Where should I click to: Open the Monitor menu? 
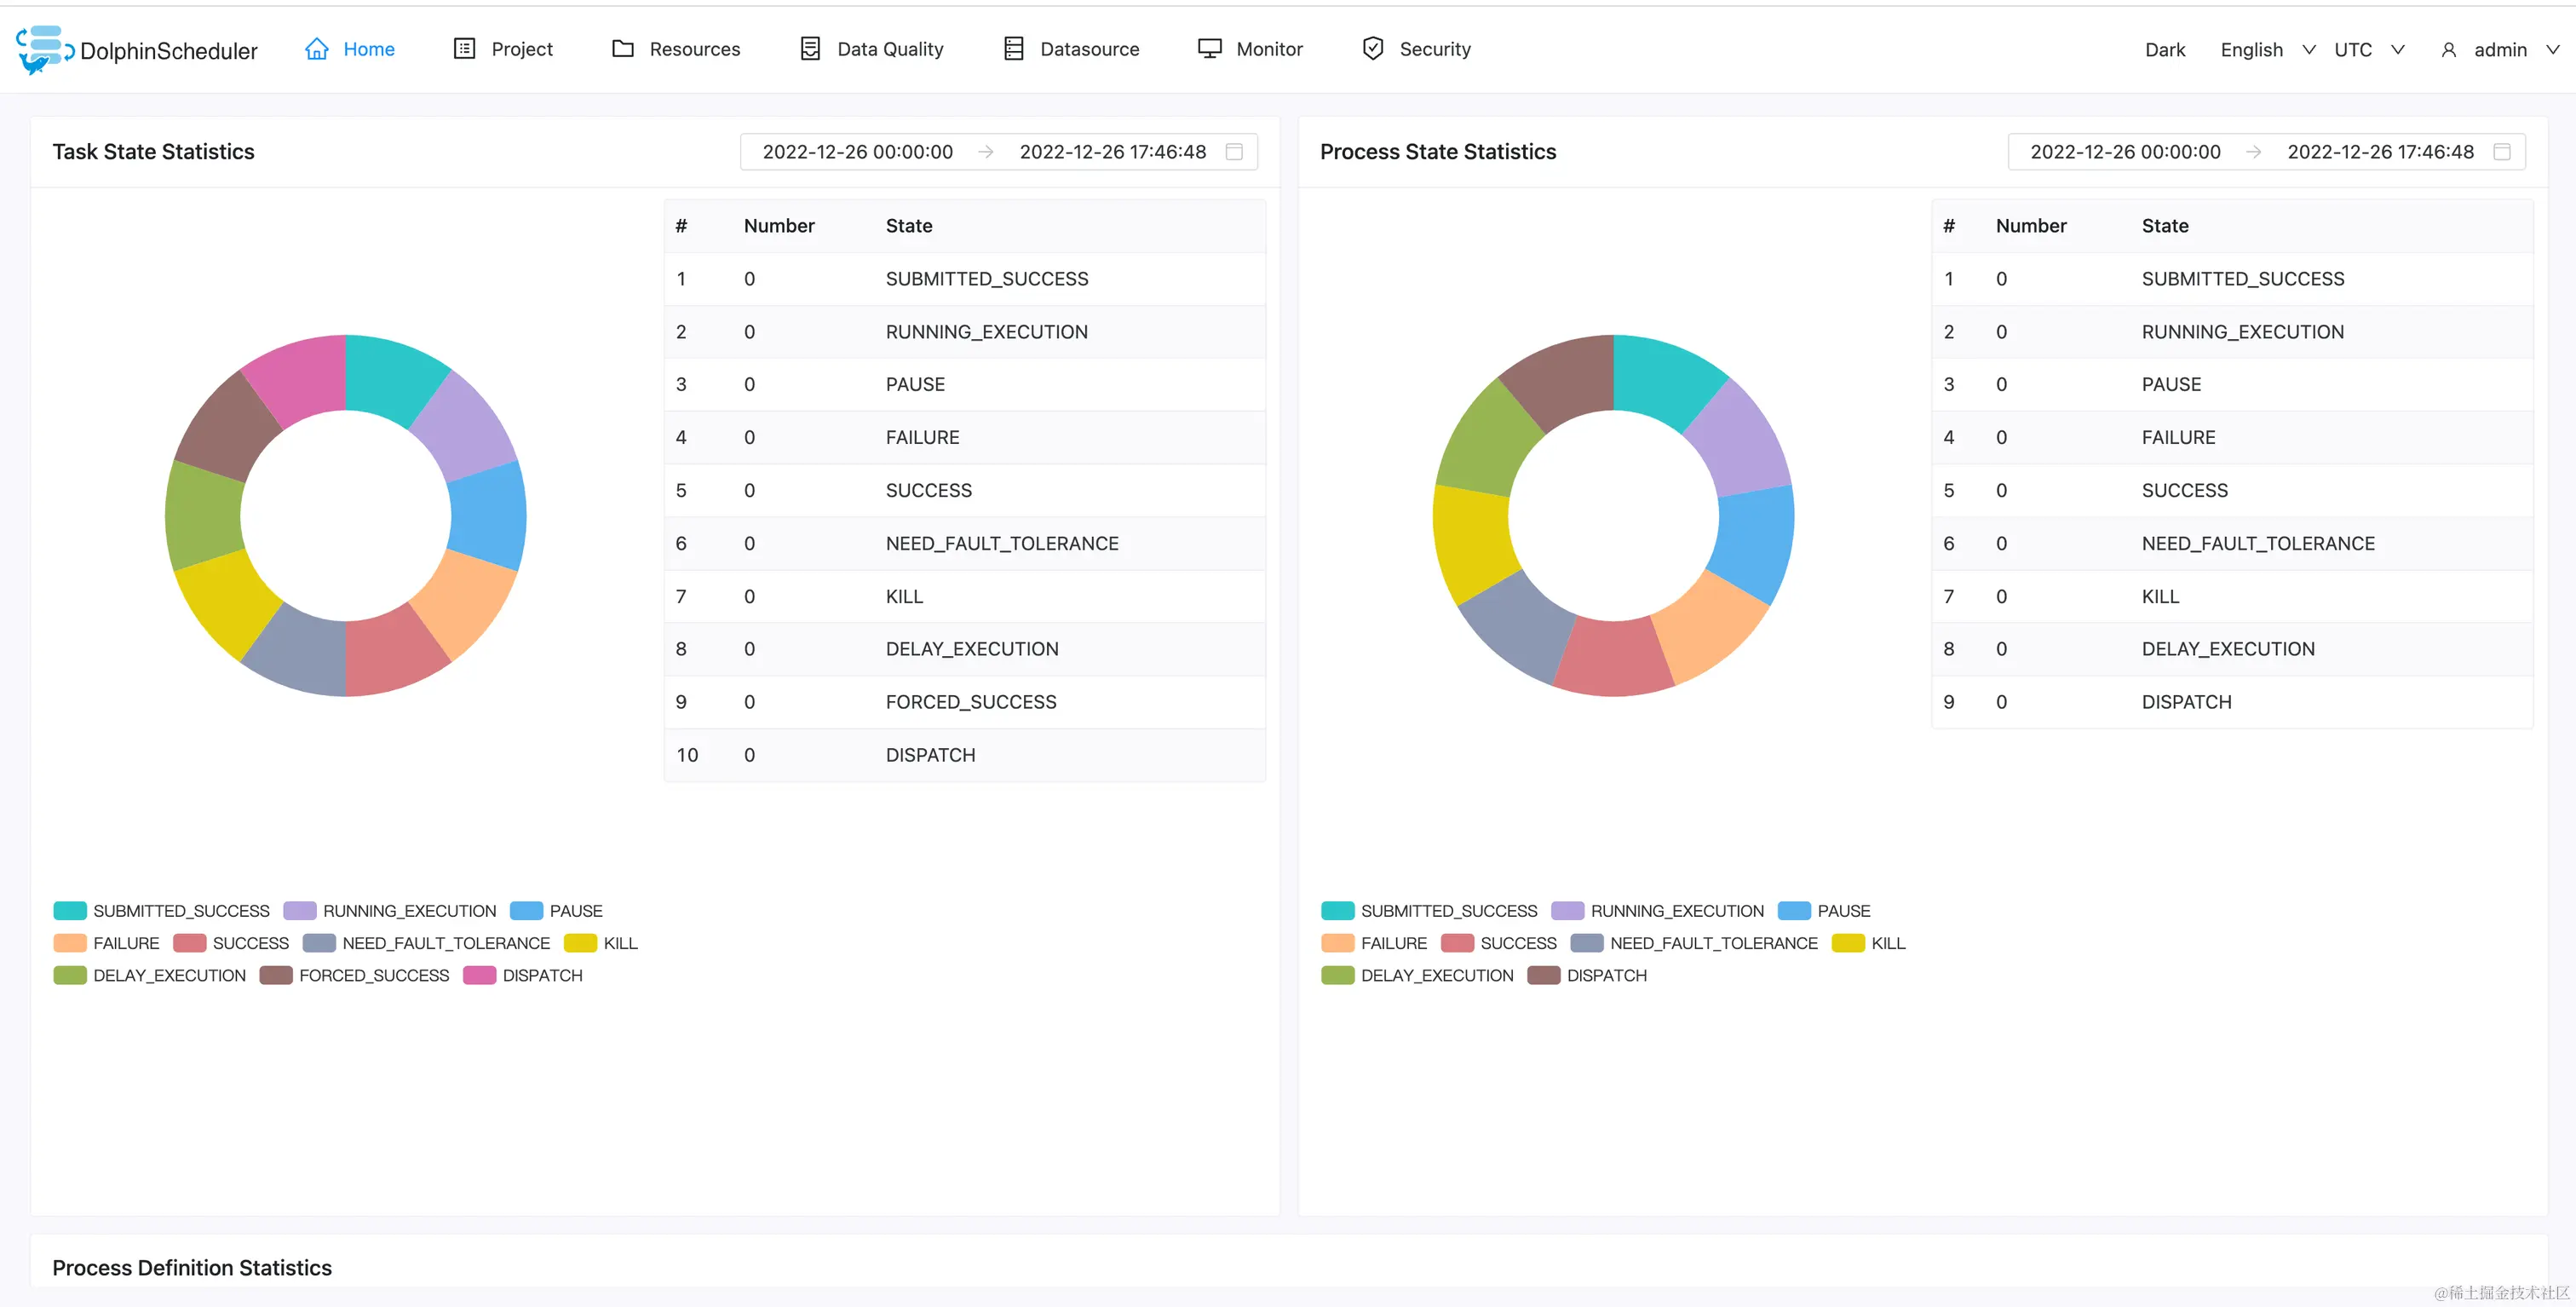pos(1268,49)
